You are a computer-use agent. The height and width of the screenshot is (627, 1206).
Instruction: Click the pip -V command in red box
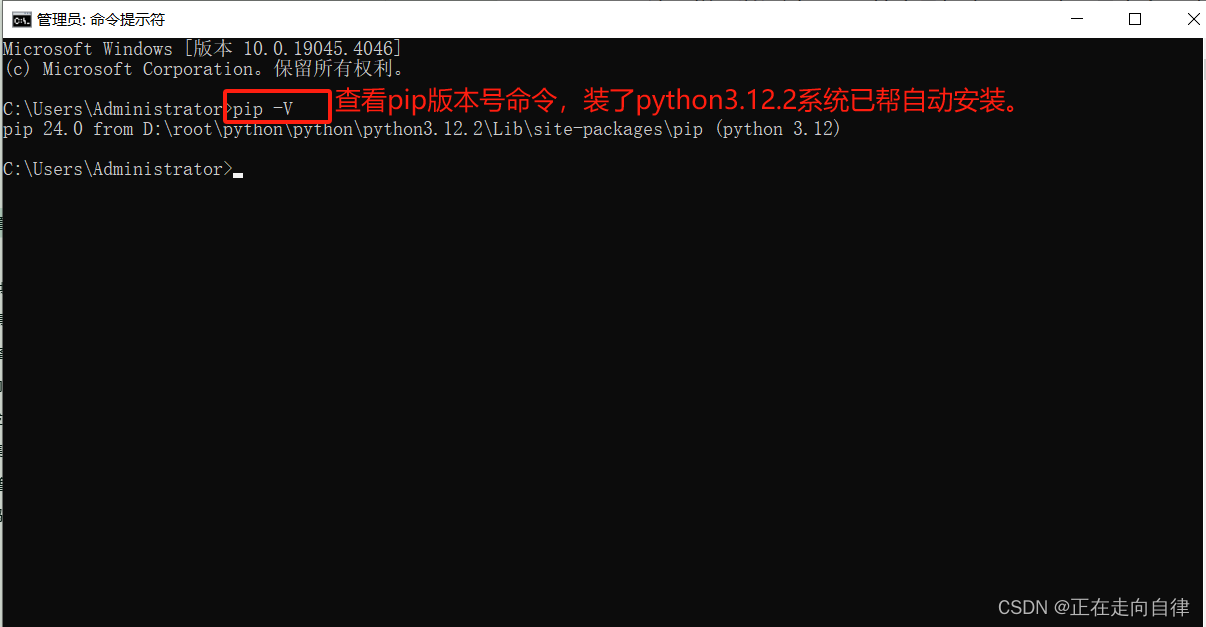coord(262,109)
